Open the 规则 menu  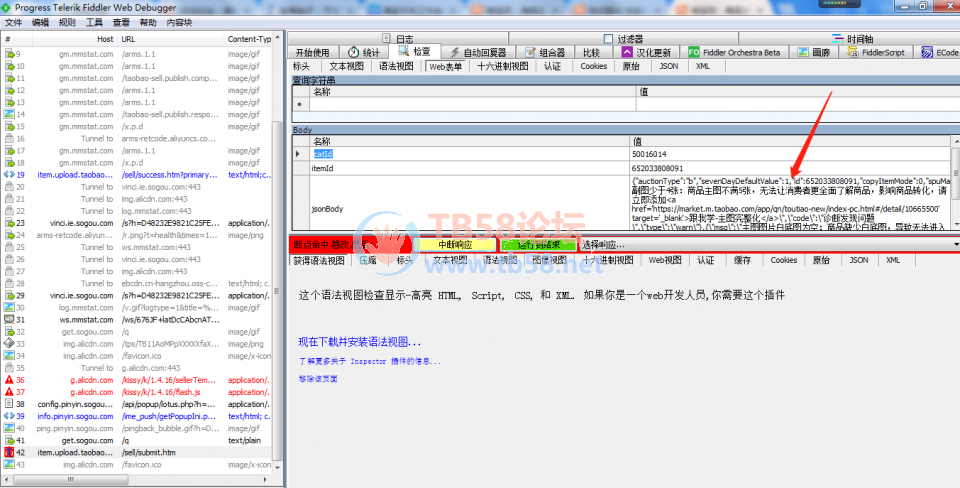(x=67, y=23)
